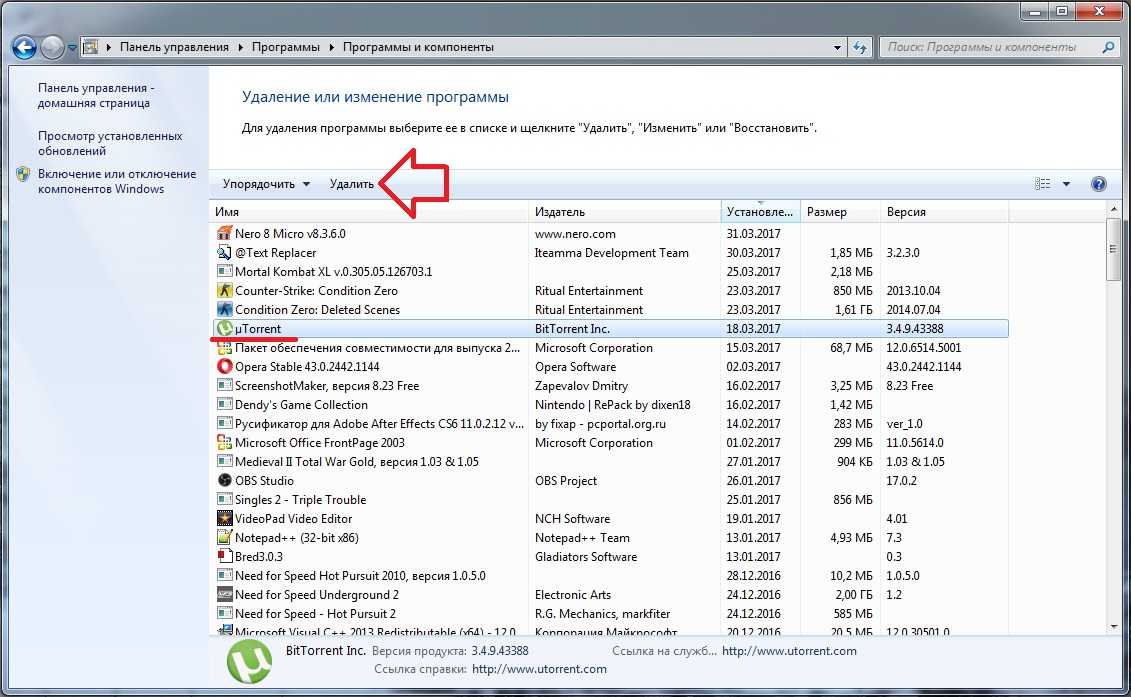This screenshot has width=1131, height=697.
Task: Click Condition Zero: Deleted Scenes icon
Action: 224,310
